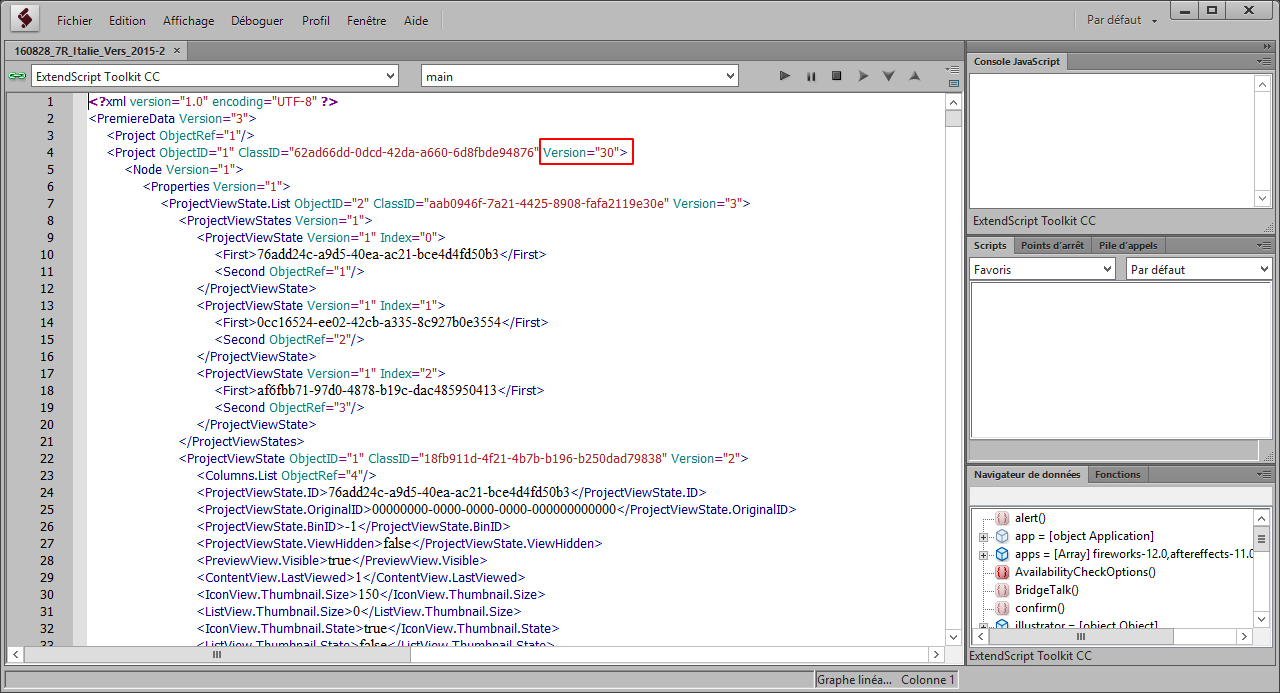Click the AvailabilityCheckOptions() braces icon
Image resolution: width=1280 pixels, height=693 pixels.
coord(1002,572)
